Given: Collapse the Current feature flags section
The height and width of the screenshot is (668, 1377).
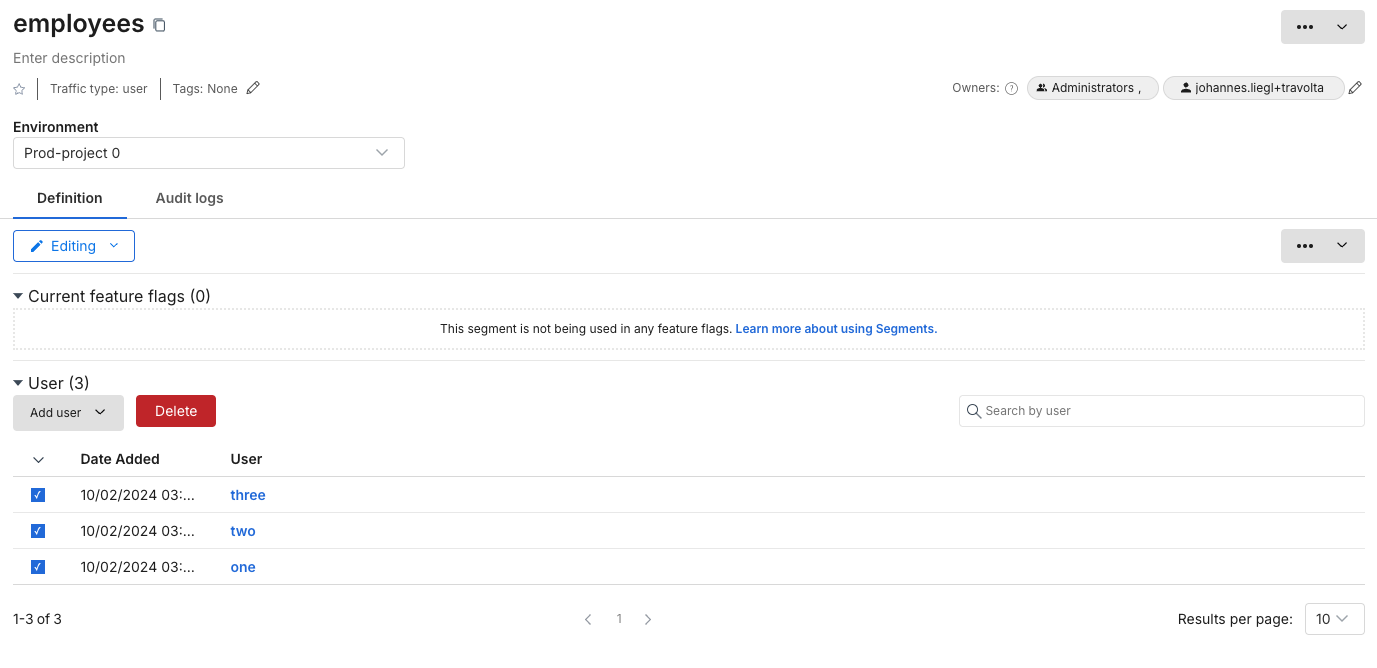Looking at the screenshot, I should click(x=18, y=297).
